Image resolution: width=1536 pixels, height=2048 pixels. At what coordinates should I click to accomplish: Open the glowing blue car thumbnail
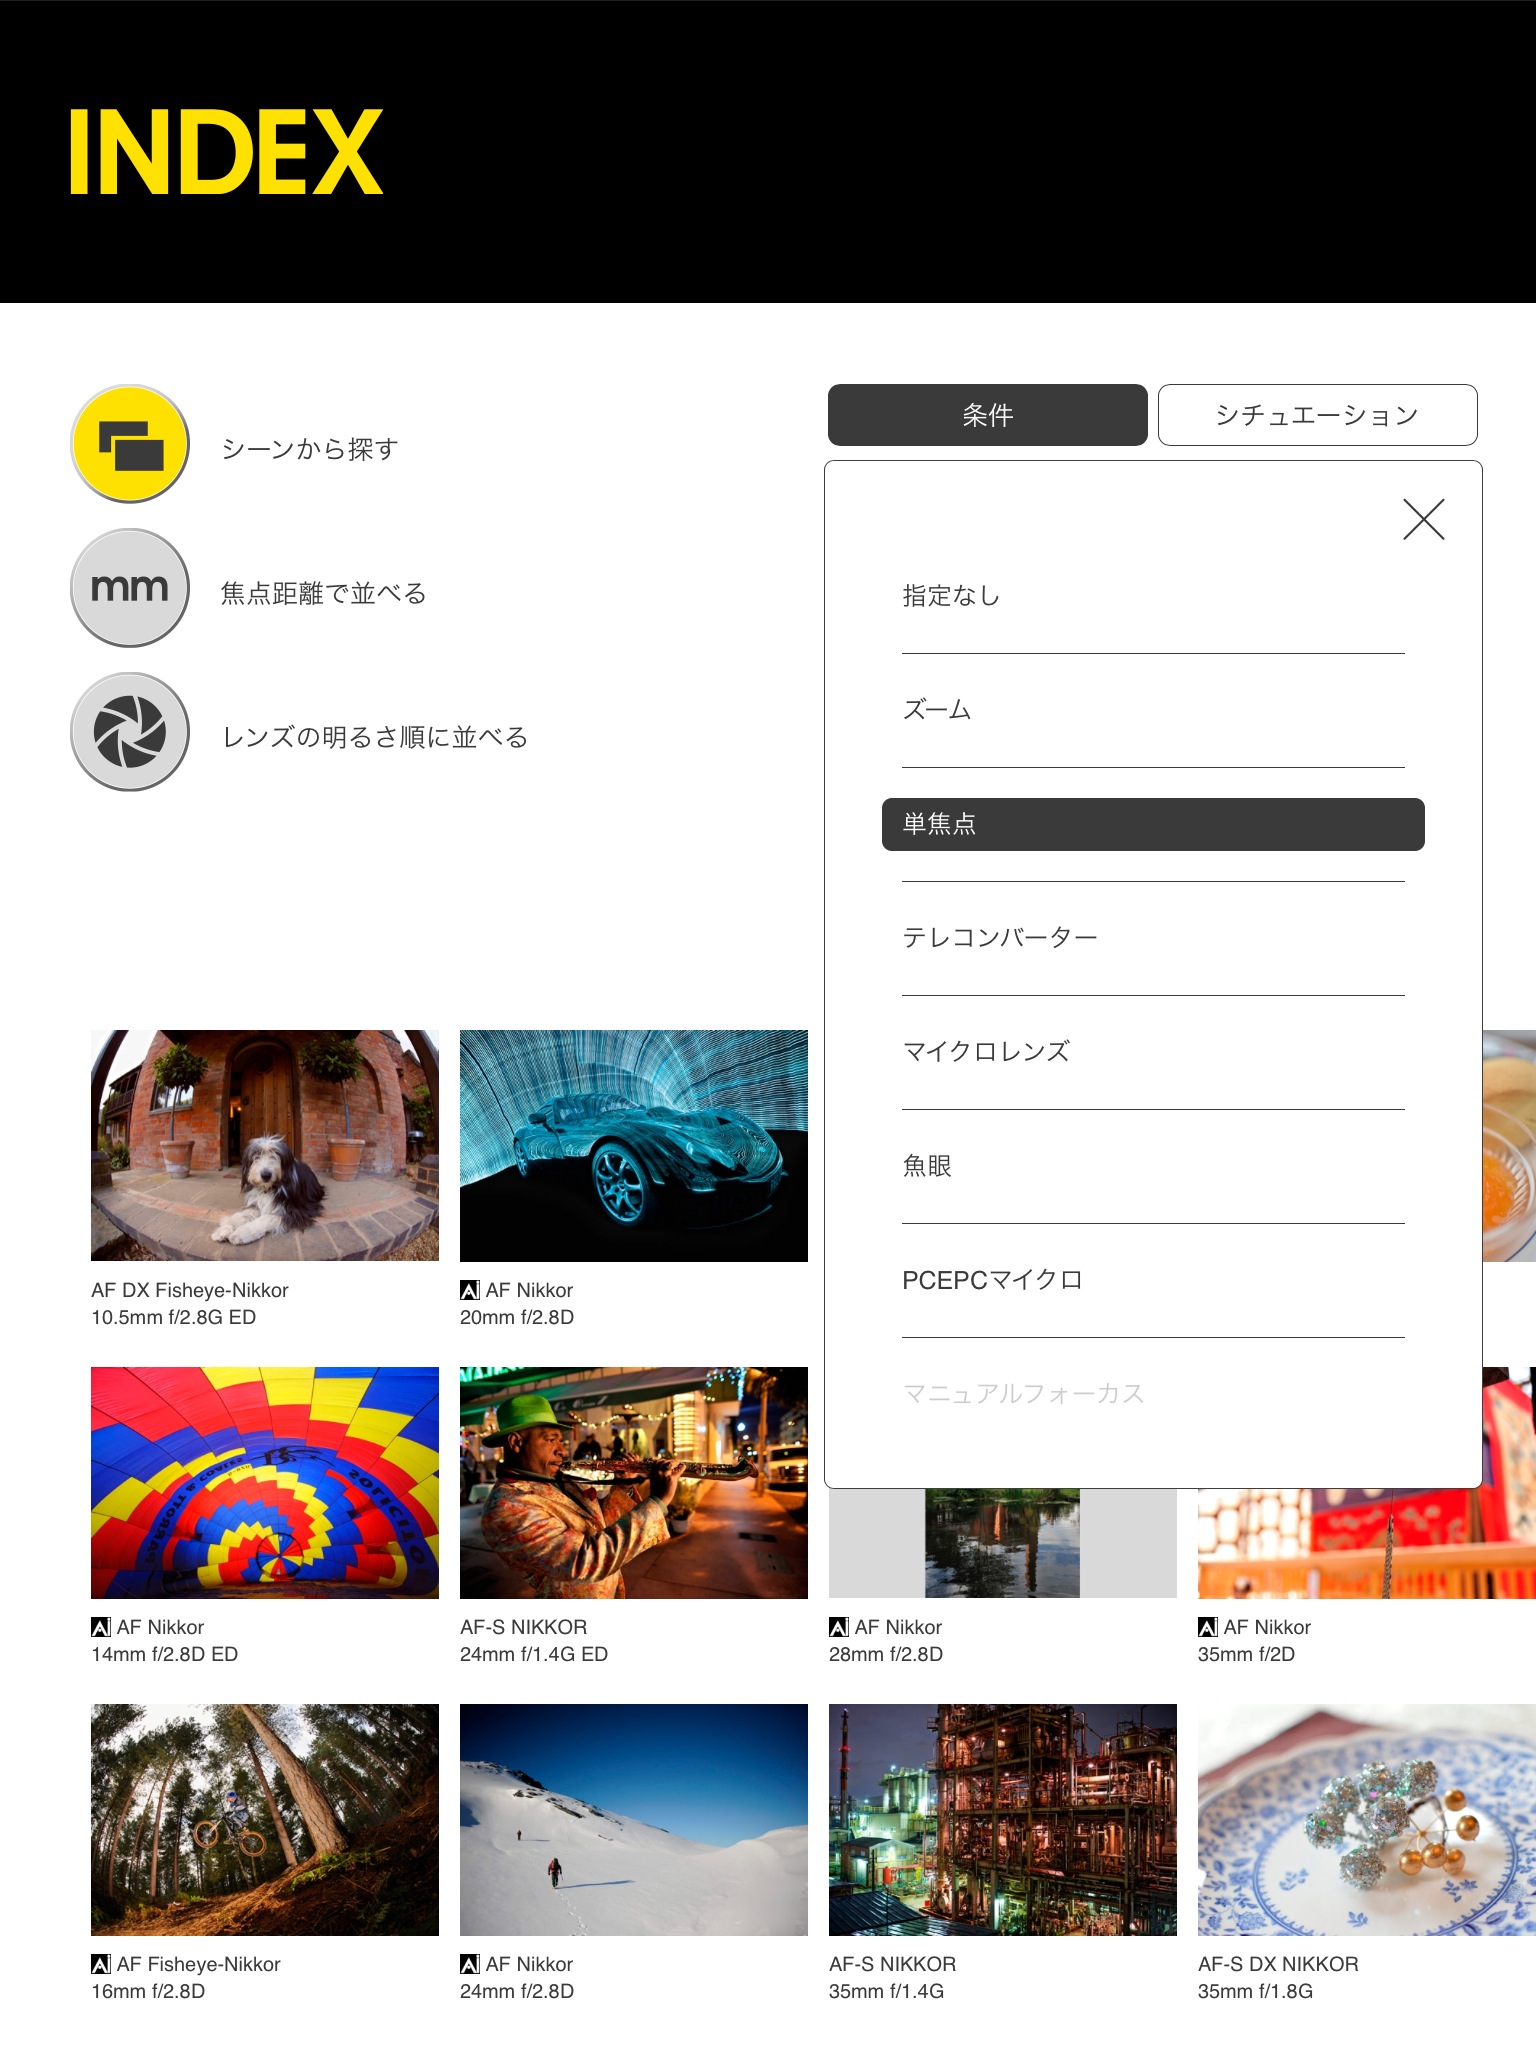tap(633, 1145)
